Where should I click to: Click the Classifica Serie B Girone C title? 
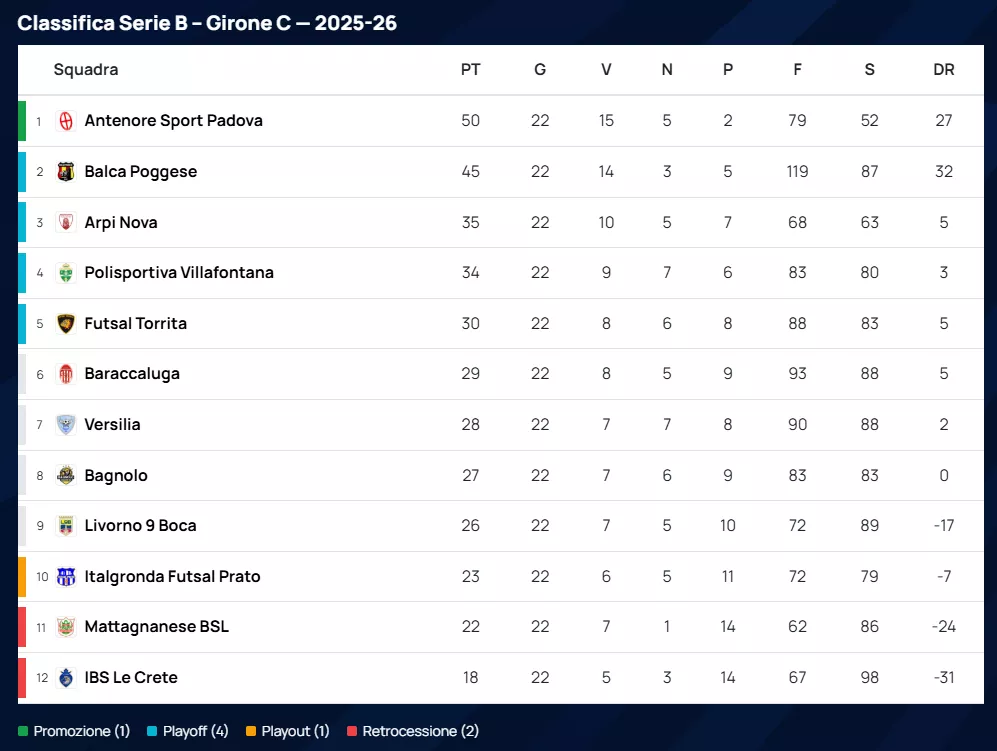click(207, 23)
